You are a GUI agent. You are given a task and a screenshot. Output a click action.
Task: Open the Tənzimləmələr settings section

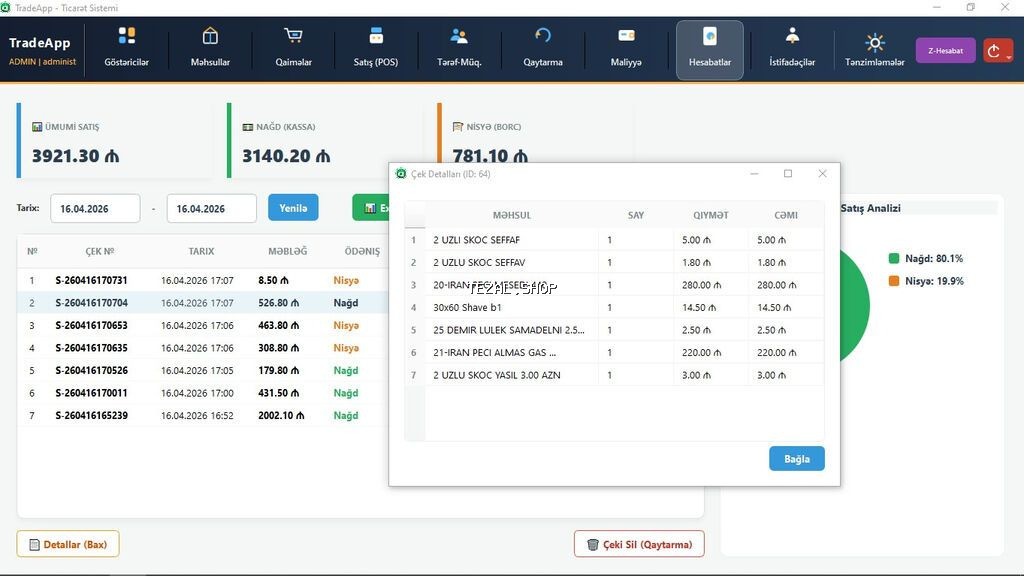[x=874, y=45]
